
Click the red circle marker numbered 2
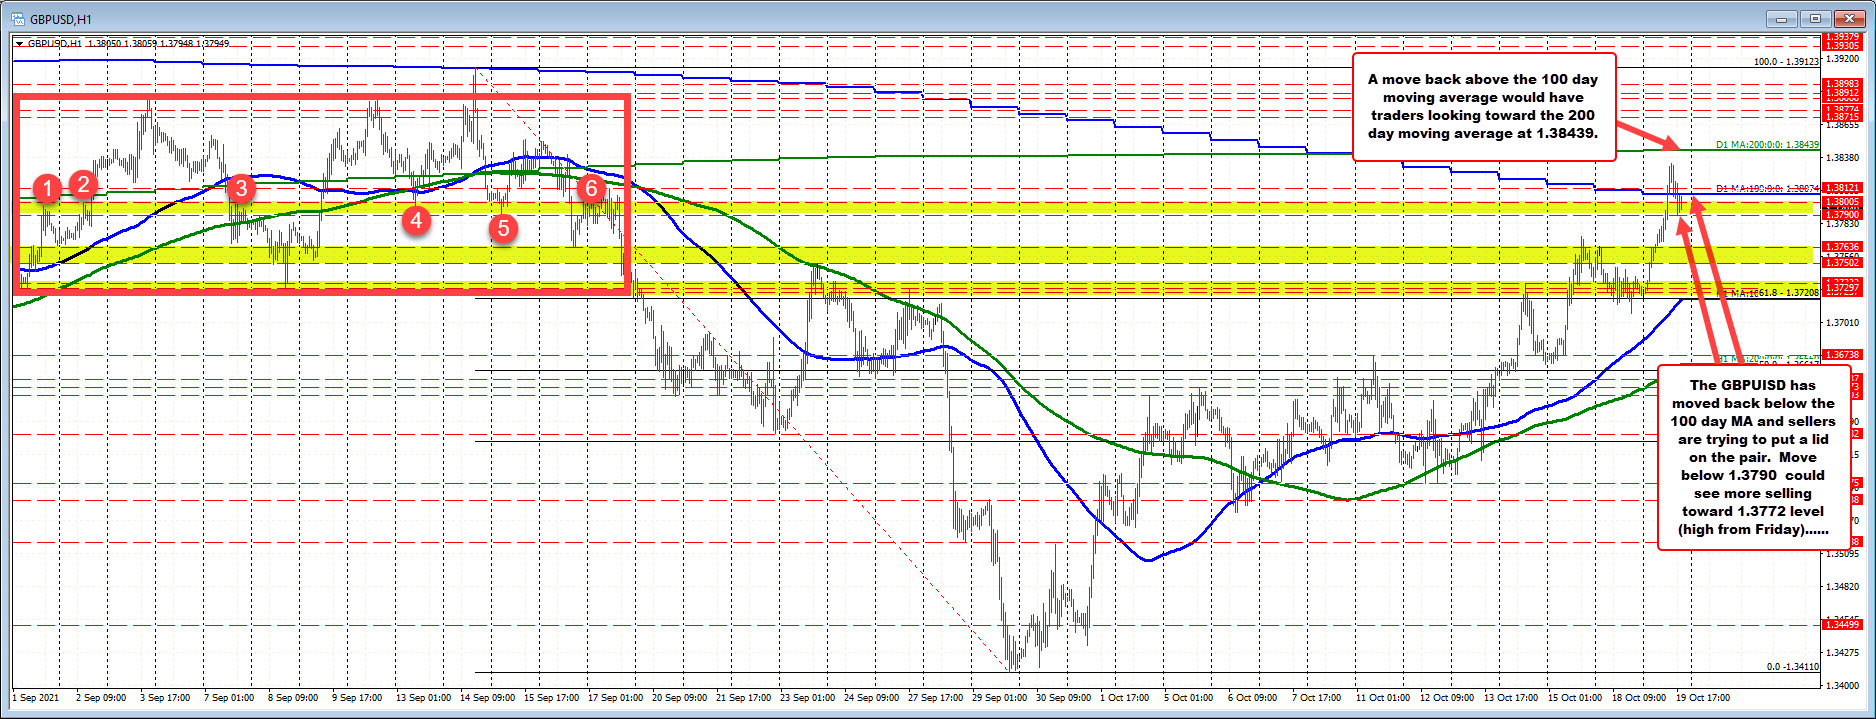tap(84, 183)
